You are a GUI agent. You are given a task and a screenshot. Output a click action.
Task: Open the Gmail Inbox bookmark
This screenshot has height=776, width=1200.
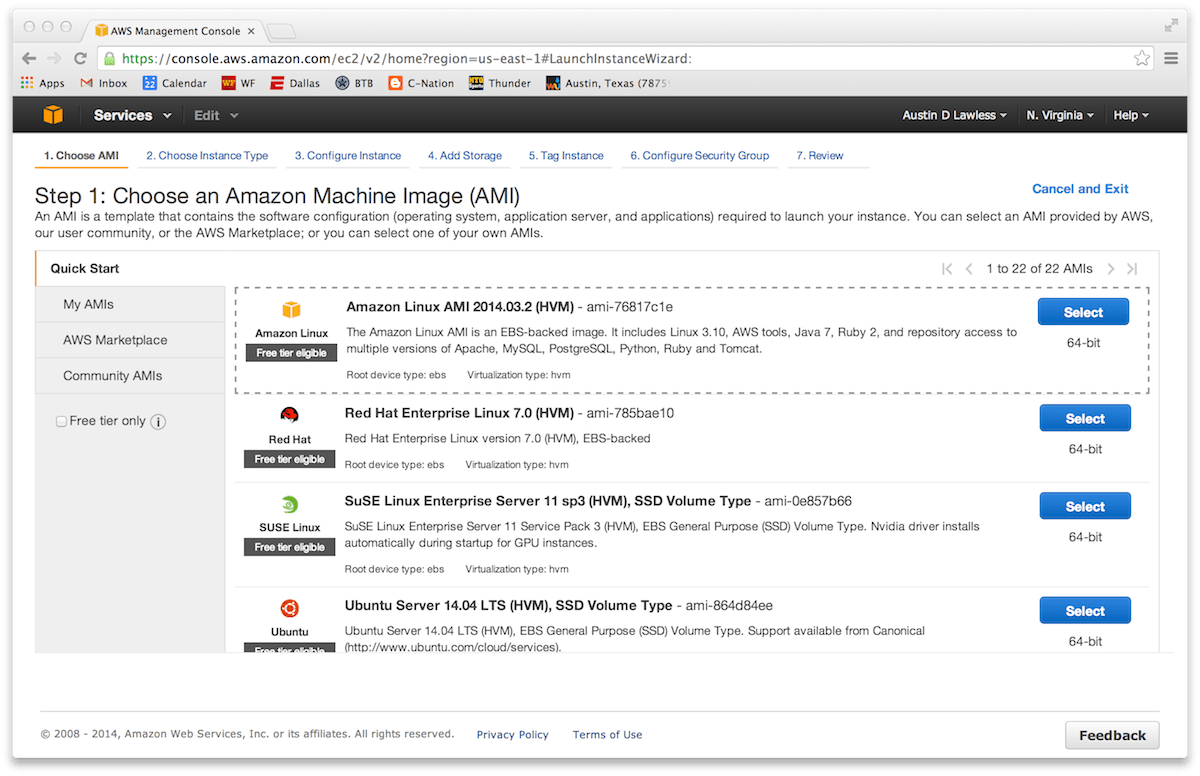click(104, 83)
